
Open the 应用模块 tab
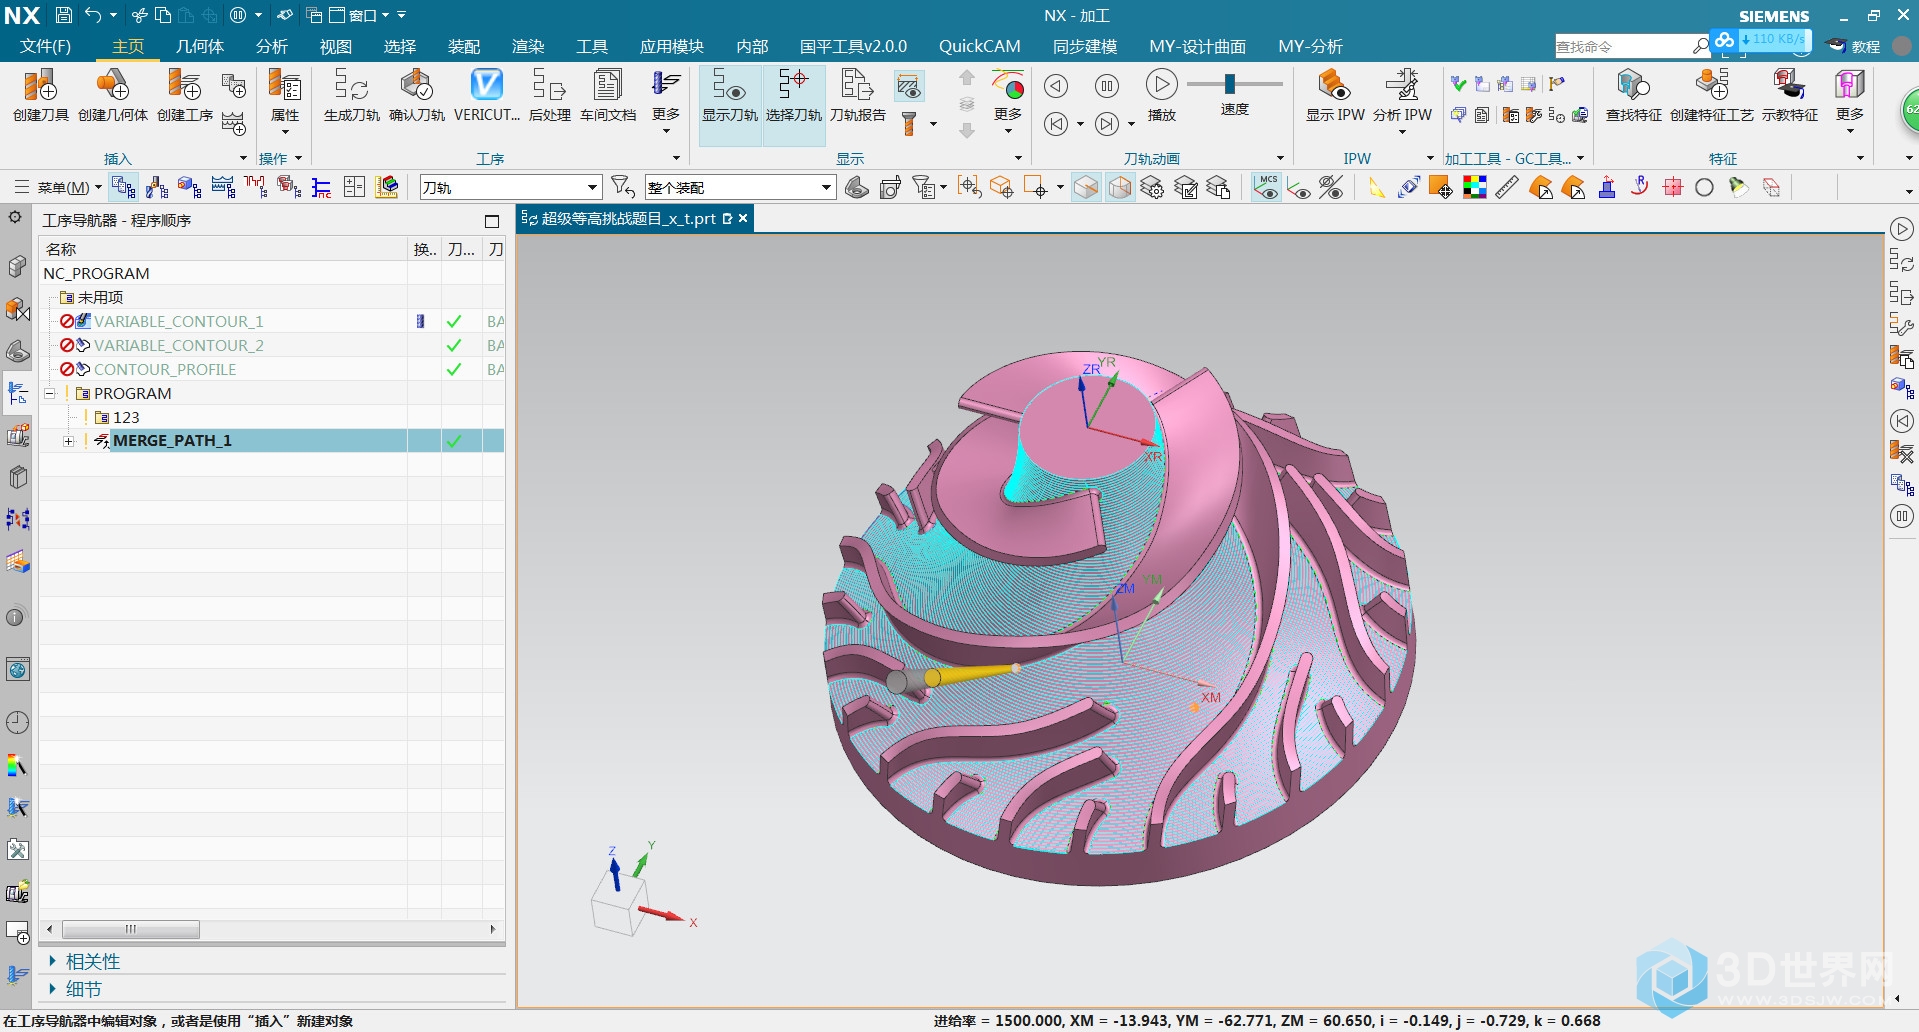[672, 47]
